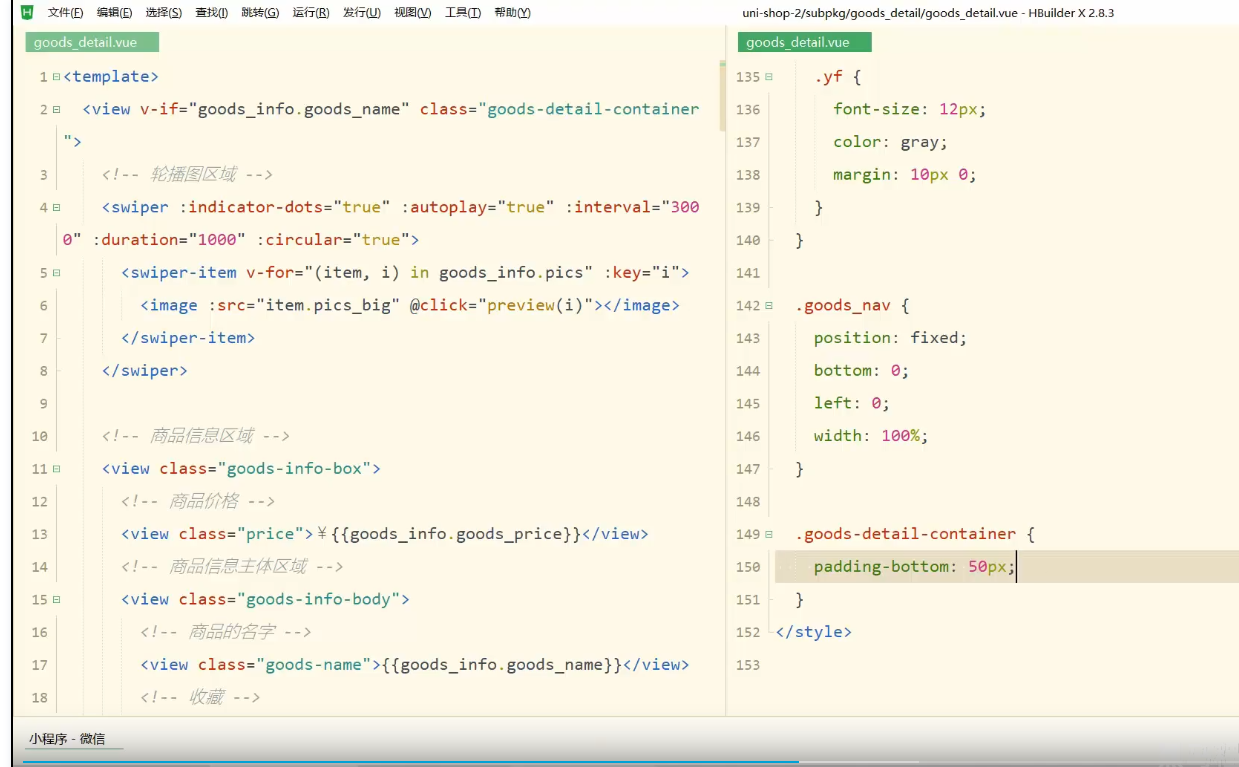This screenshot has height=767, width=1239.
Task: Click color: gray declaration
Action: point(890,142)
